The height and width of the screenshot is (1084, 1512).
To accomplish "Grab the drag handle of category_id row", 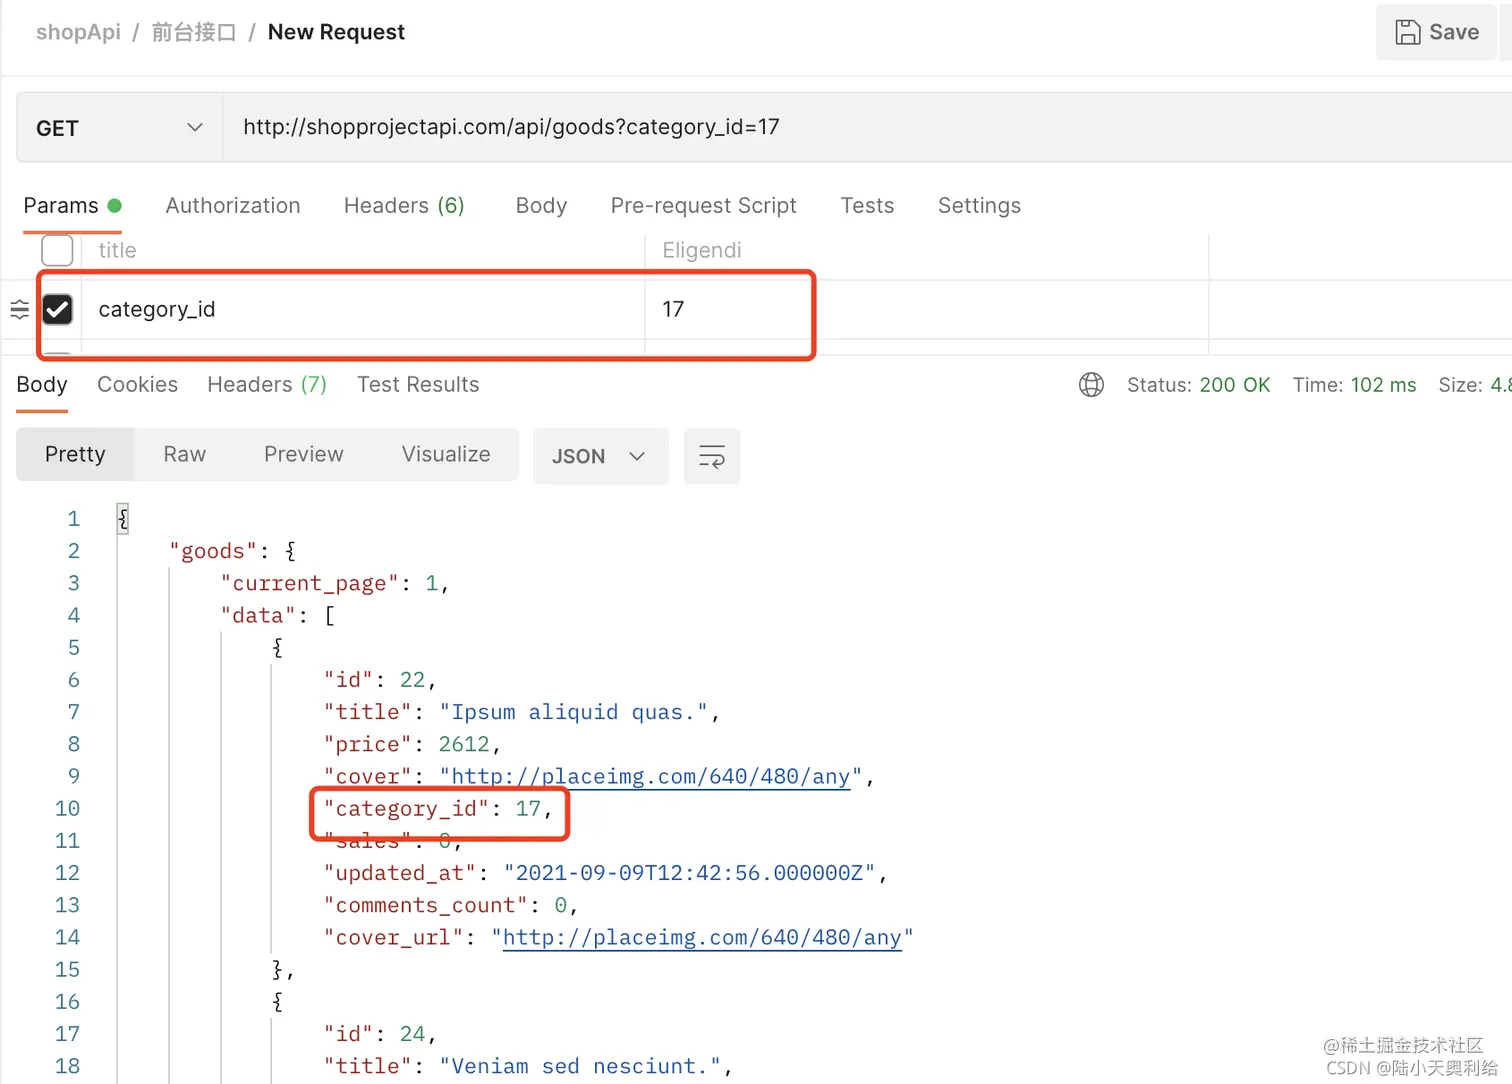I will (x=19, y=310).
